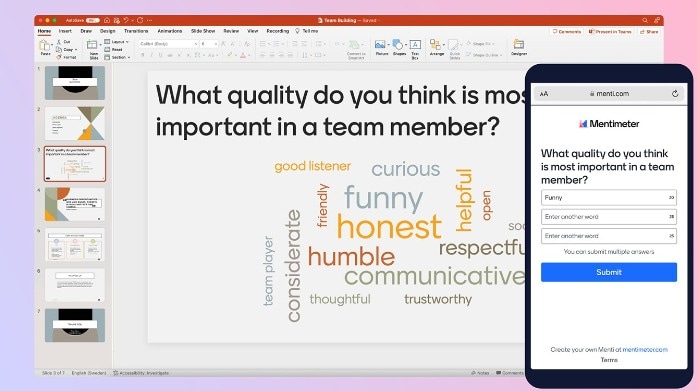Follow the mentimeter.com link
697x391 pixels.
pos(645,350)
